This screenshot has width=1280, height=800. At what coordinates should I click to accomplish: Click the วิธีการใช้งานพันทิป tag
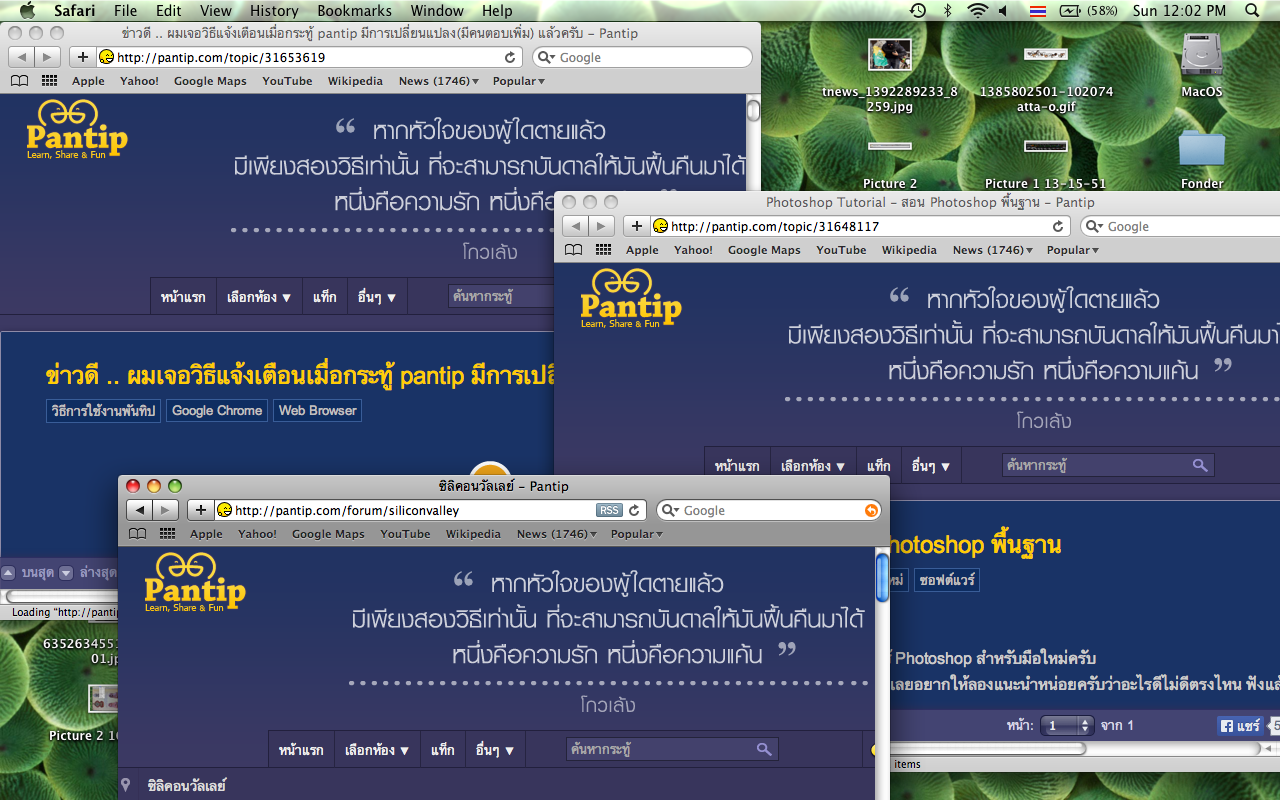[x=103, y=411]
